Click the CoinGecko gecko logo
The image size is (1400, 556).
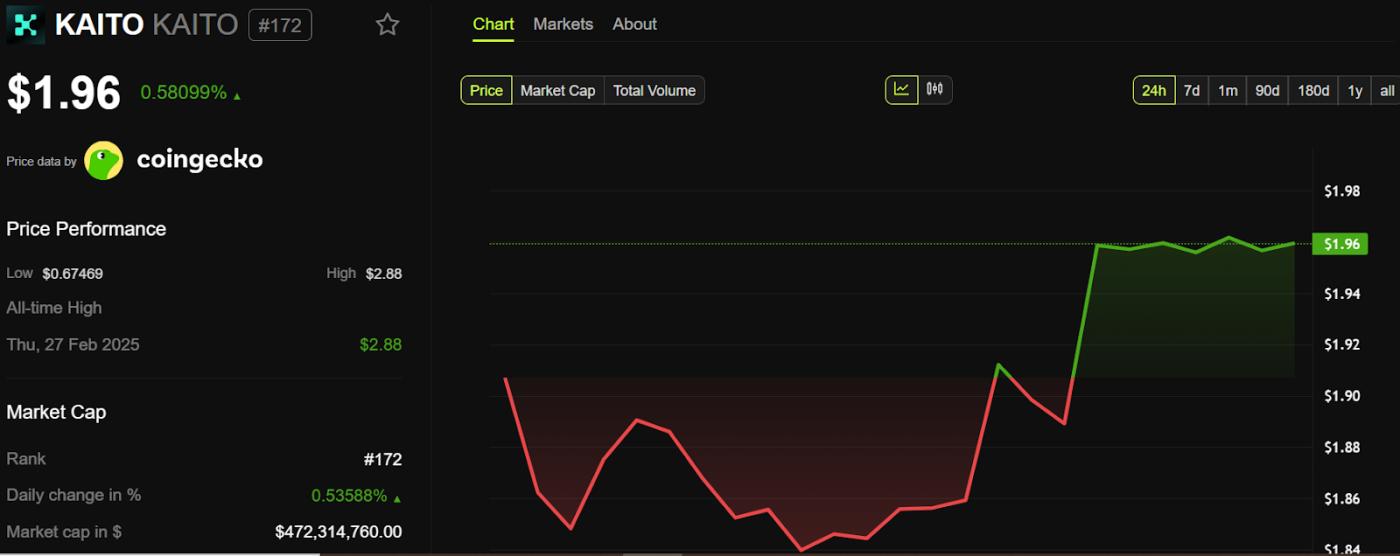coord(104,160)
